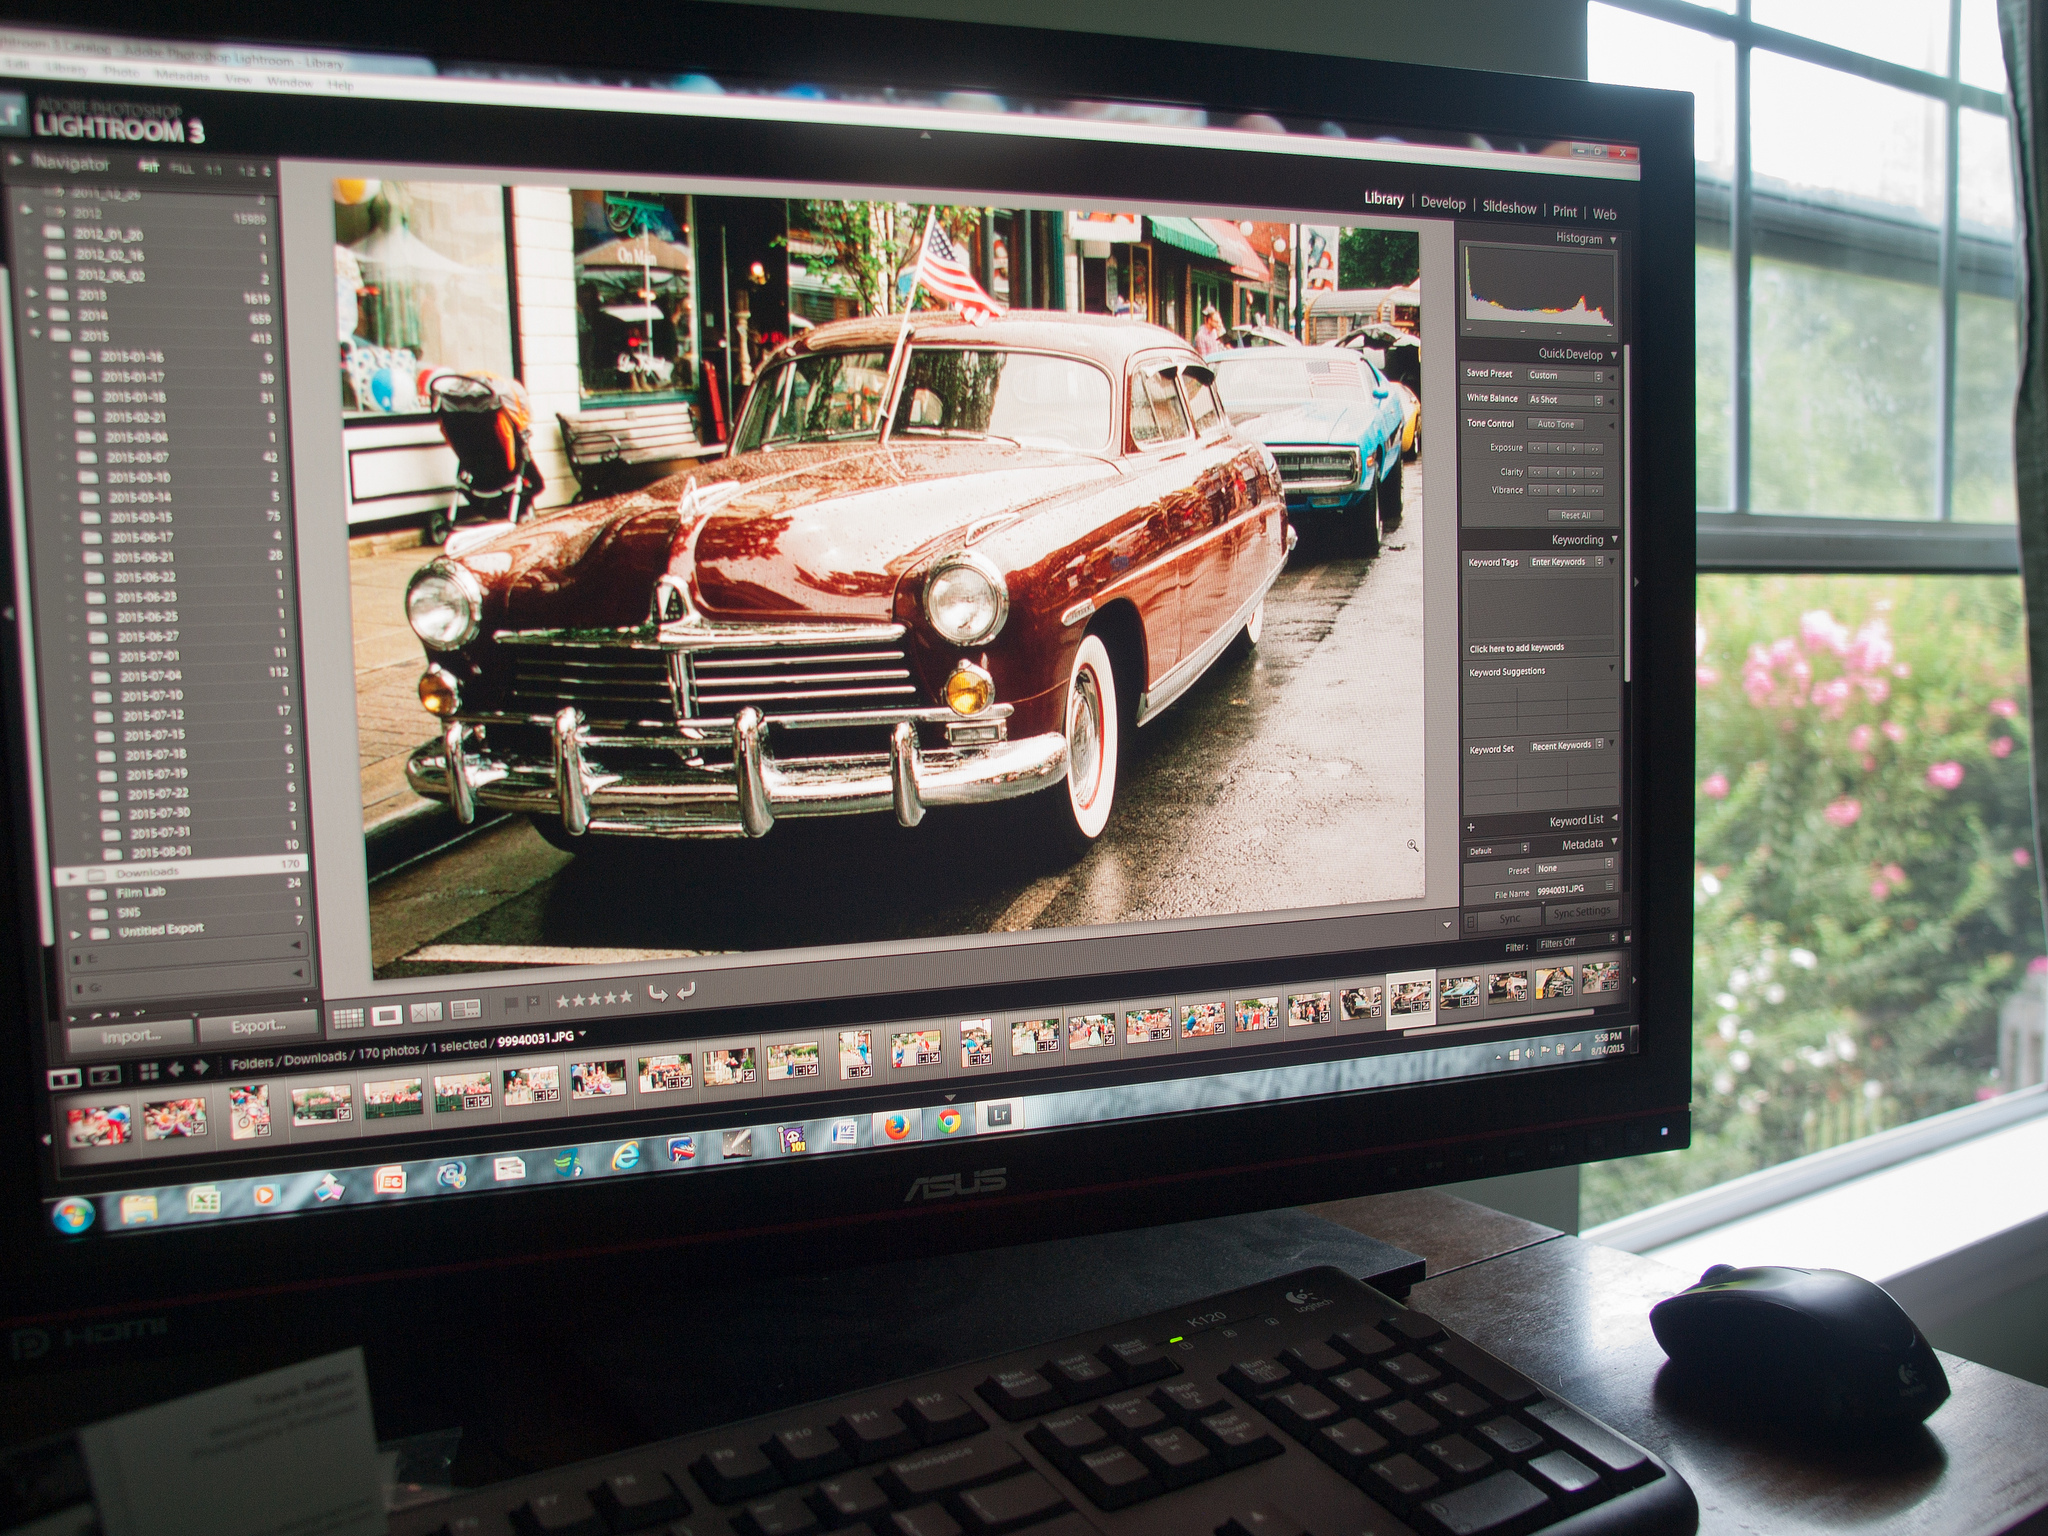Rotate photo clockwise arrow
This screenshot has height=1536, width=2048.
pos(686,991)
